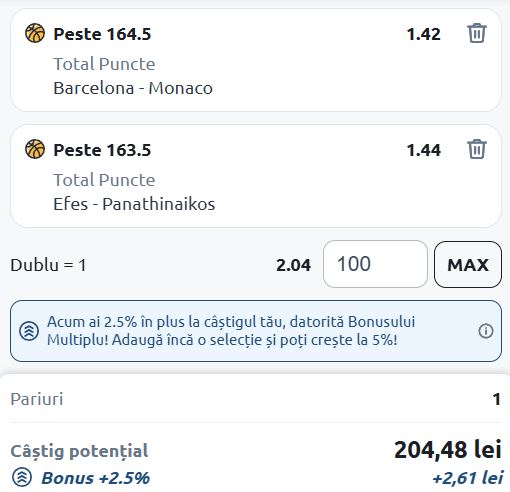Click the Bonus Multiplu banner text
The image size is (510, 492).
click(x=231, y=331)
